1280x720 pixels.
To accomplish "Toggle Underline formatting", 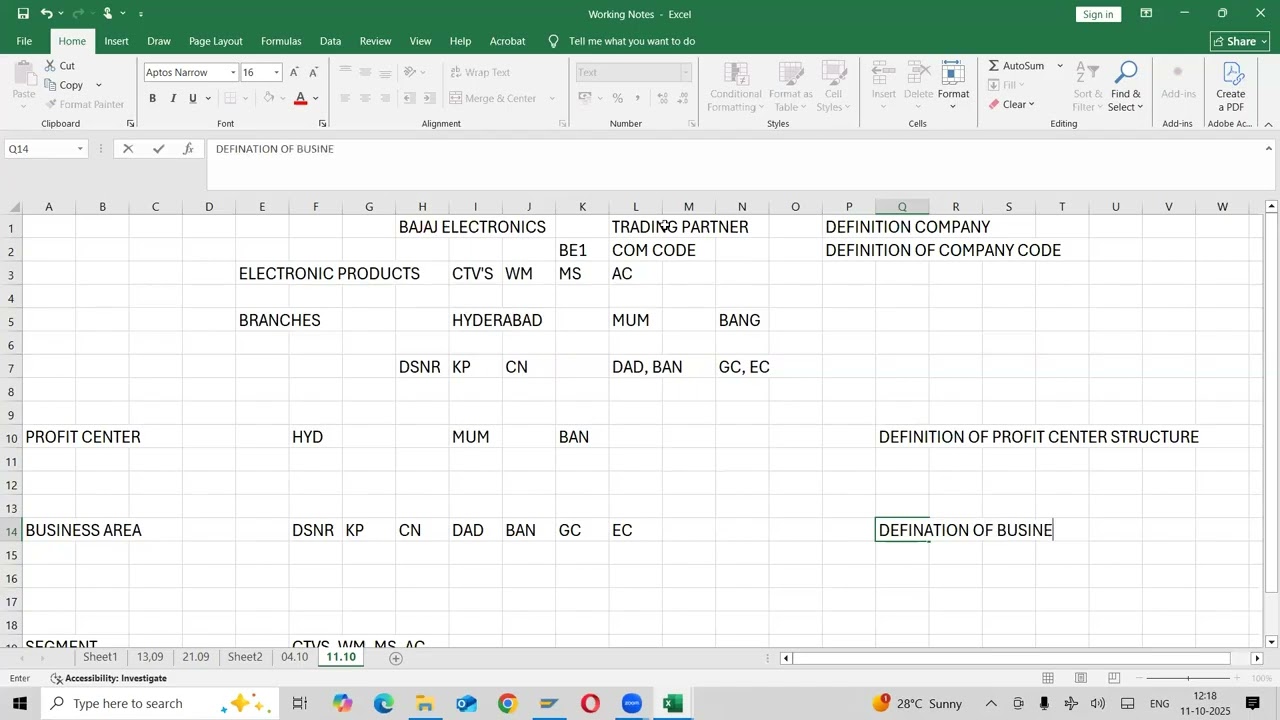I will 193,98.
